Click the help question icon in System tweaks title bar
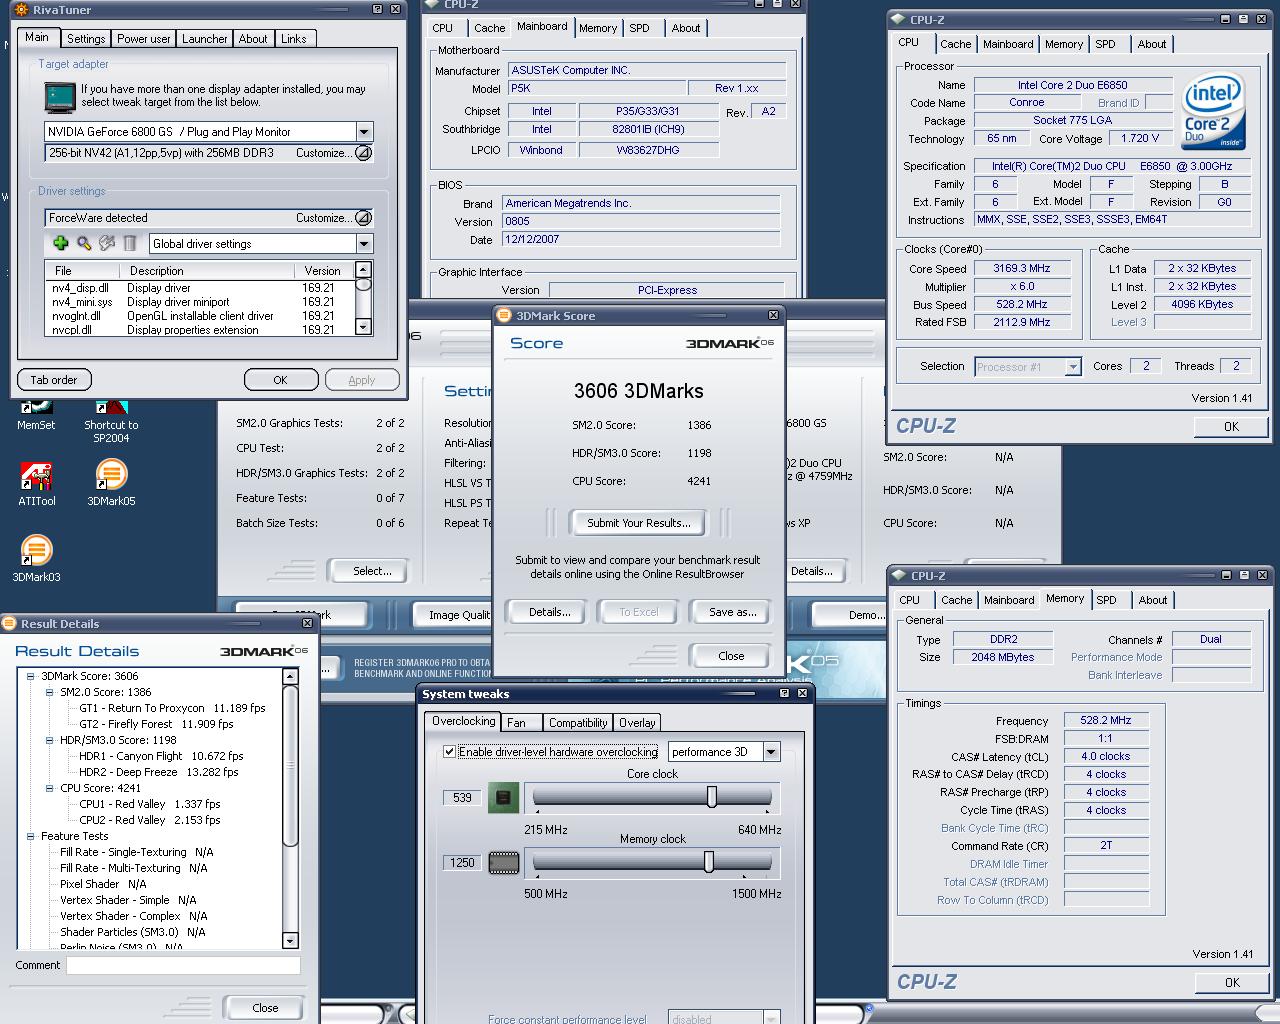 [x=784, y=693]
